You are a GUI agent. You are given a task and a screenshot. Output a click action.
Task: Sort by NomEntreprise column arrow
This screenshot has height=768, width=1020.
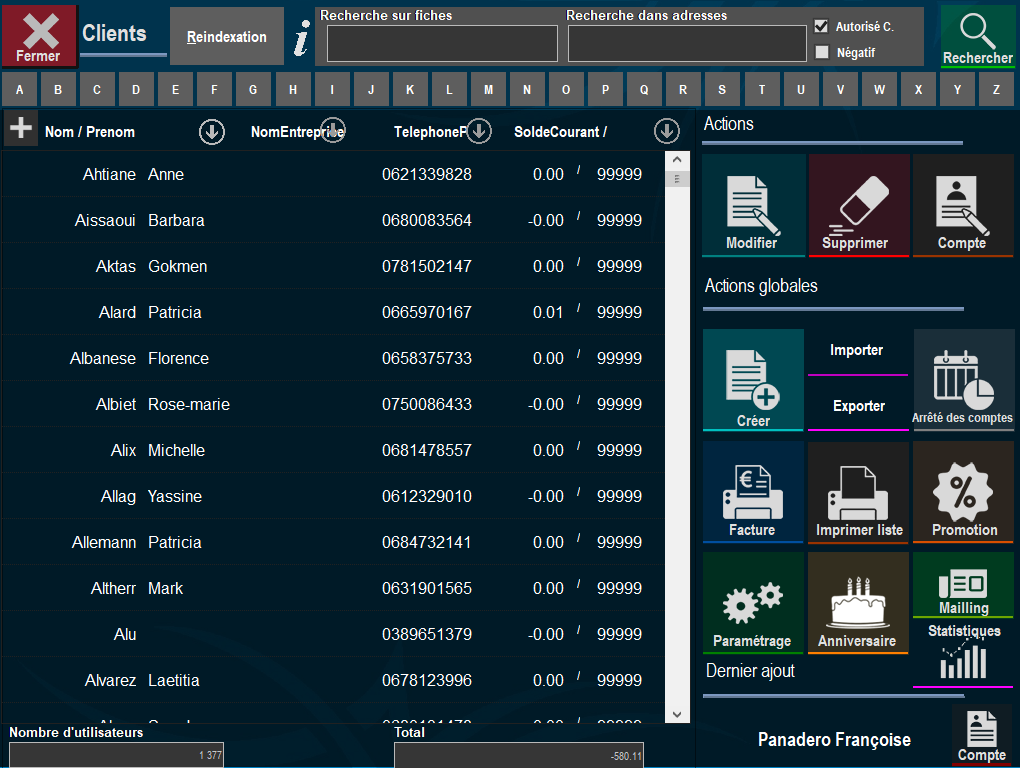click(332, 129)
